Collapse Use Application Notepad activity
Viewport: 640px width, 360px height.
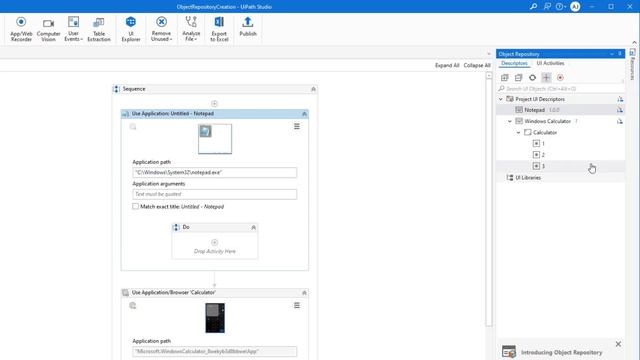(304, 114)
